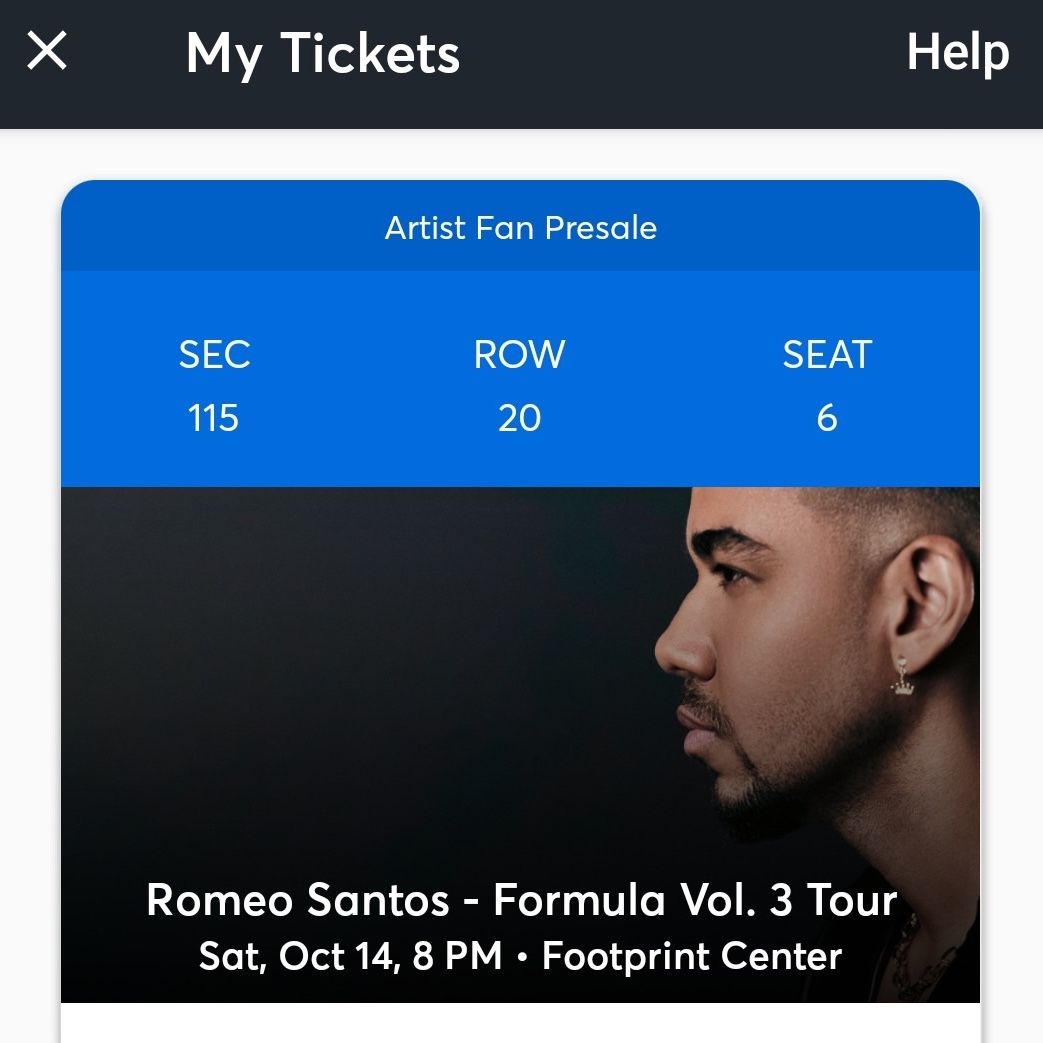Close the My Tickets screen
The width and height of the screenshot is (1043, 1043).
tap(47, 51)
